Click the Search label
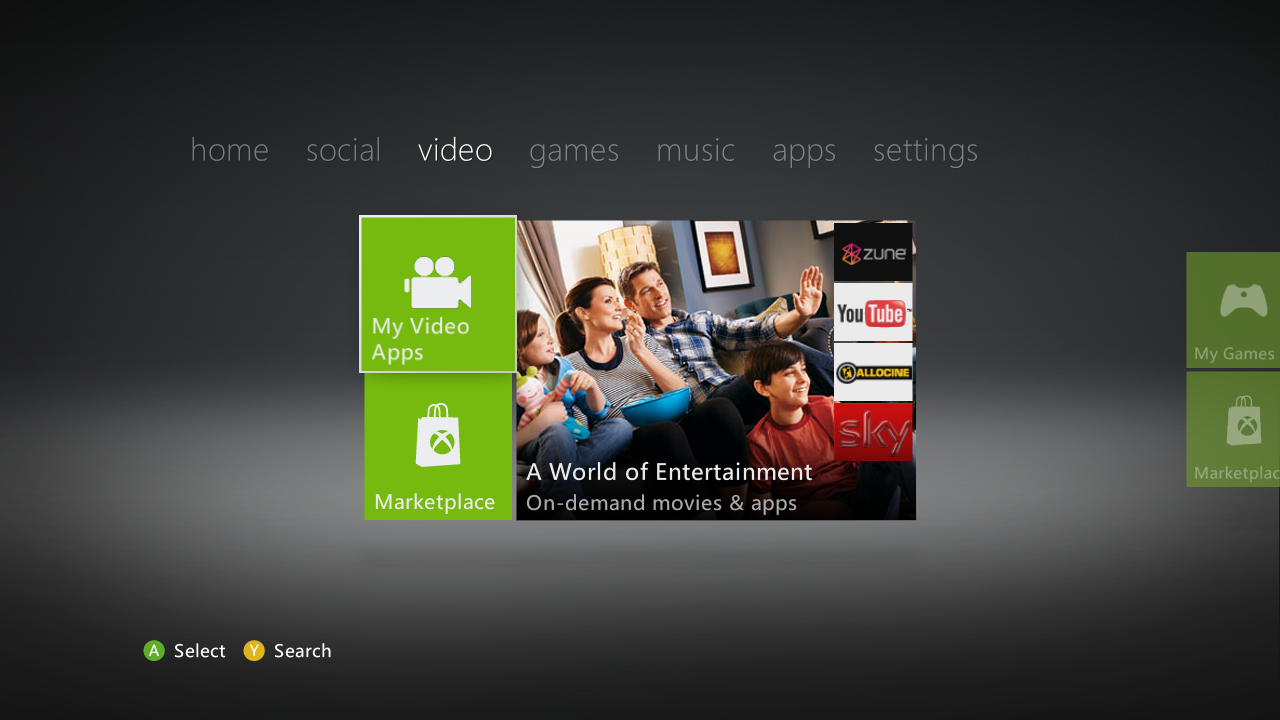This screenshot has width=1280, height=720. 302,651
